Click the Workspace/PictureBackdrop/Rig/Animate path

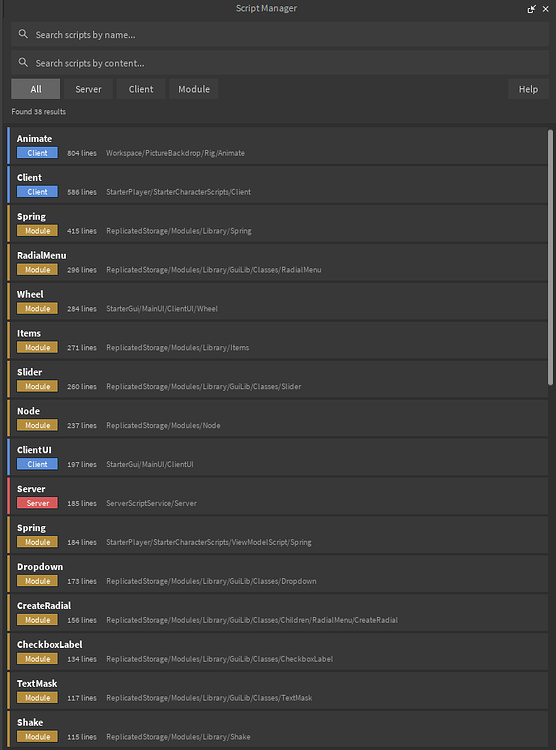tap(176, 153)
